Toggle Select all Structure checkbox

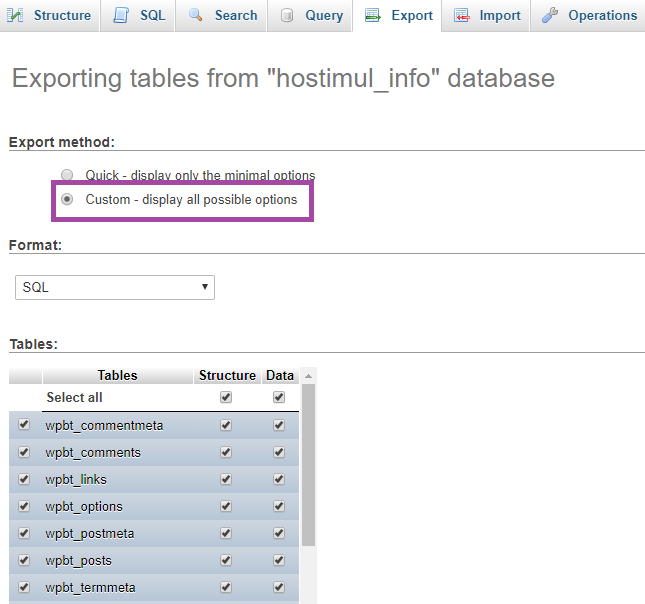(x=226, y=397)
